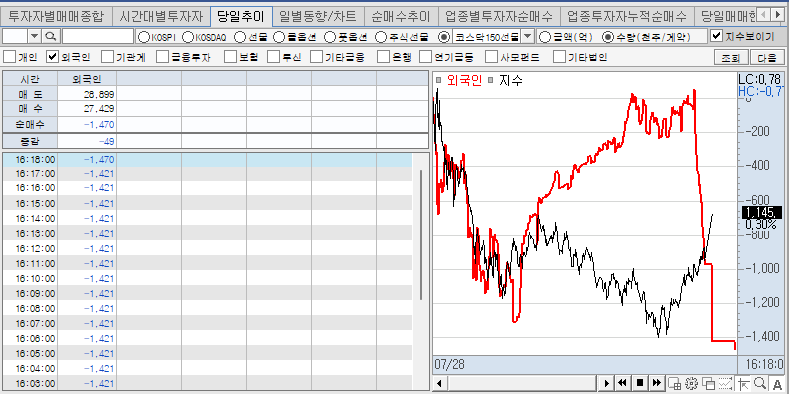This screenshot has width=789, height=394.
Task: Click chart scrollbar left arrow
Action: tap(439, 383)
